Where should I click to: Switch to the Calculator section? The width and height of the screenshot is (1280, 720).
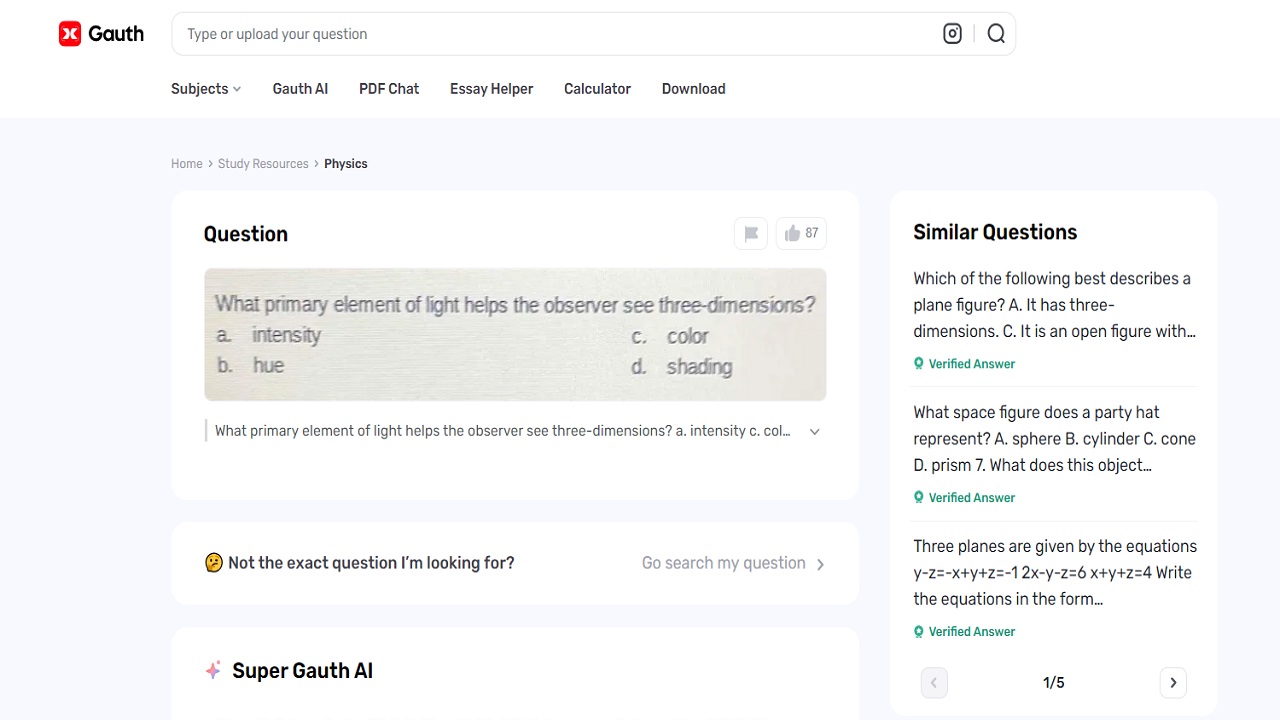click(x=597, y=88)
